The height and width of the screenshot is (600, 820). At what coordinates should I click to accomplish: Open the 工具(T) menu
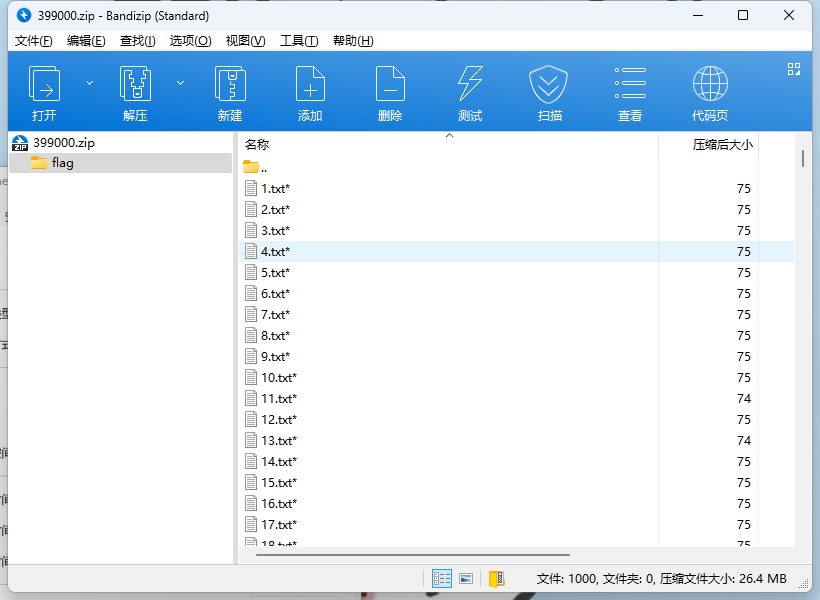pos(299,41)
